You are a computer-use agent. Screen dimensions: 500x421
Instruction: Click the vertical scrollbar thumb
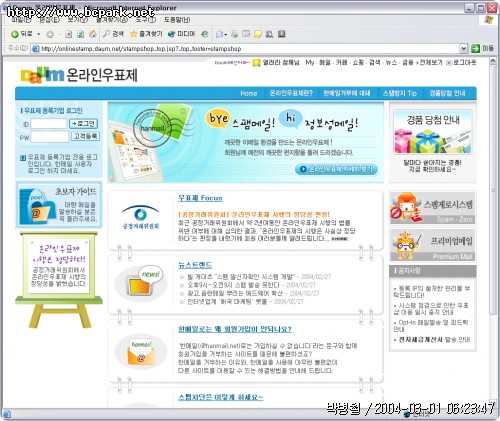[x=493, y=190]
